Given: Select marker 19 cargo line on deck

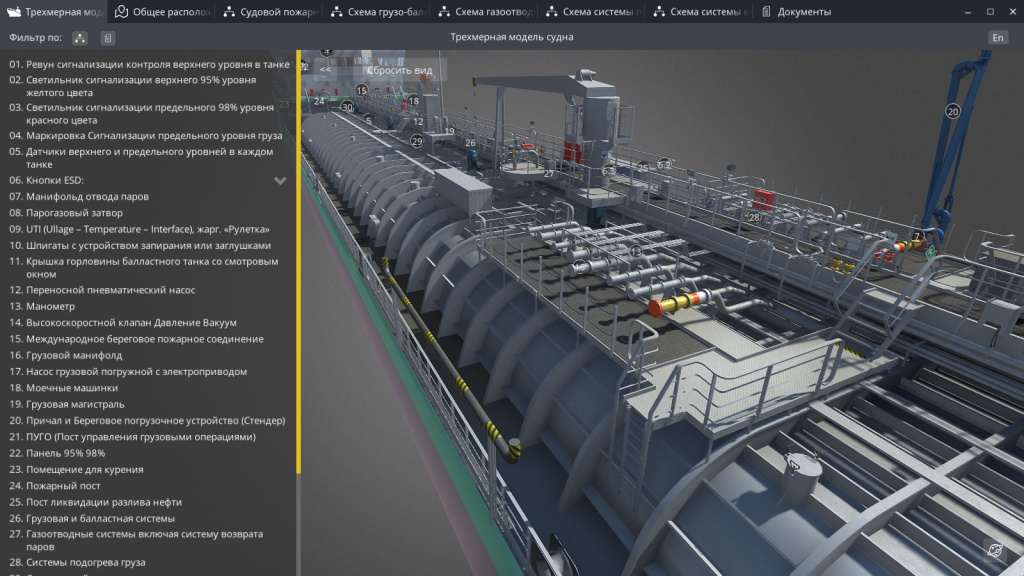Looking at the screenshot, I should pos(449,131).
